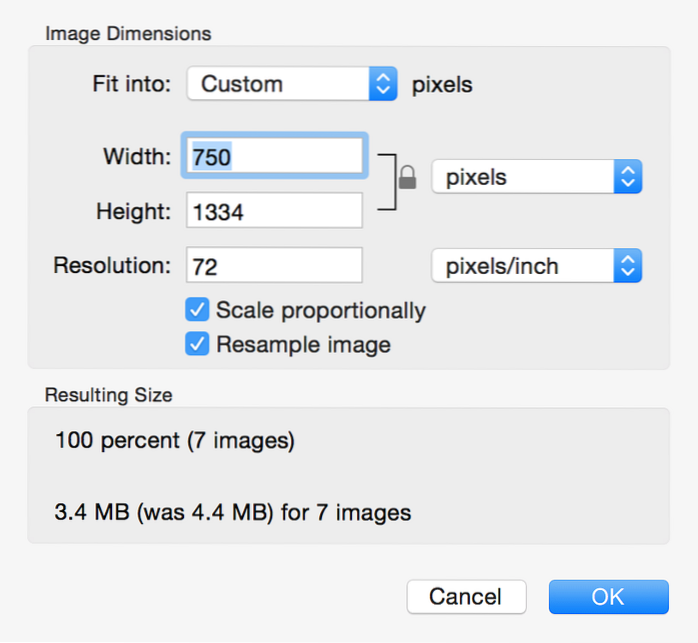
Task: Click the blue arrows on the pixels unit popup
Action: point(627,178)
